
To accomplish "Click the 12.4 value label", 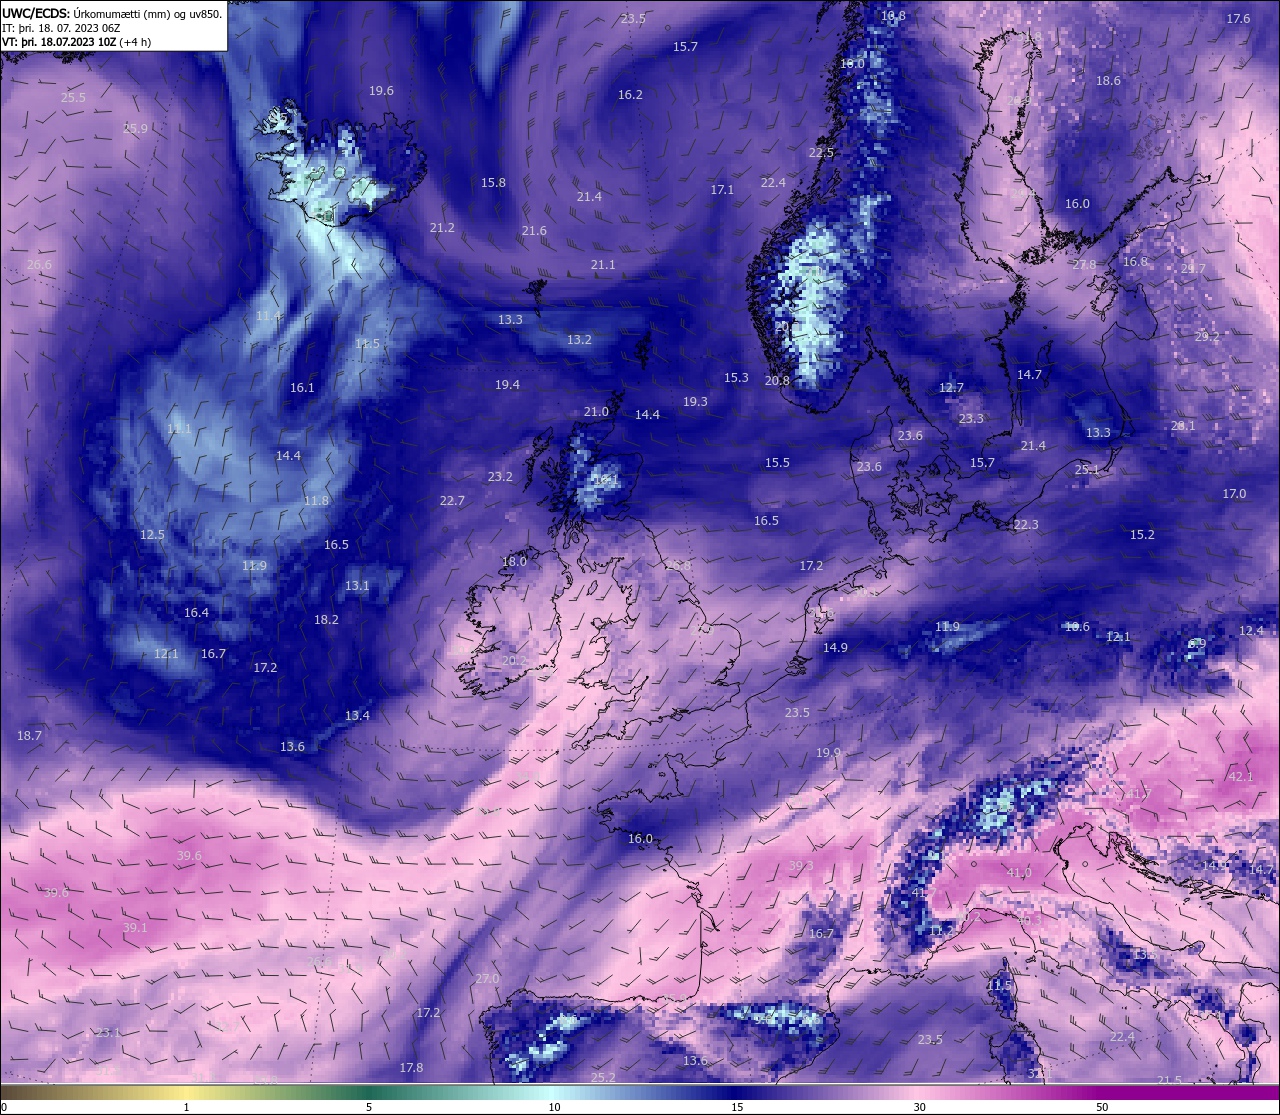I will tap(1251, 631).
